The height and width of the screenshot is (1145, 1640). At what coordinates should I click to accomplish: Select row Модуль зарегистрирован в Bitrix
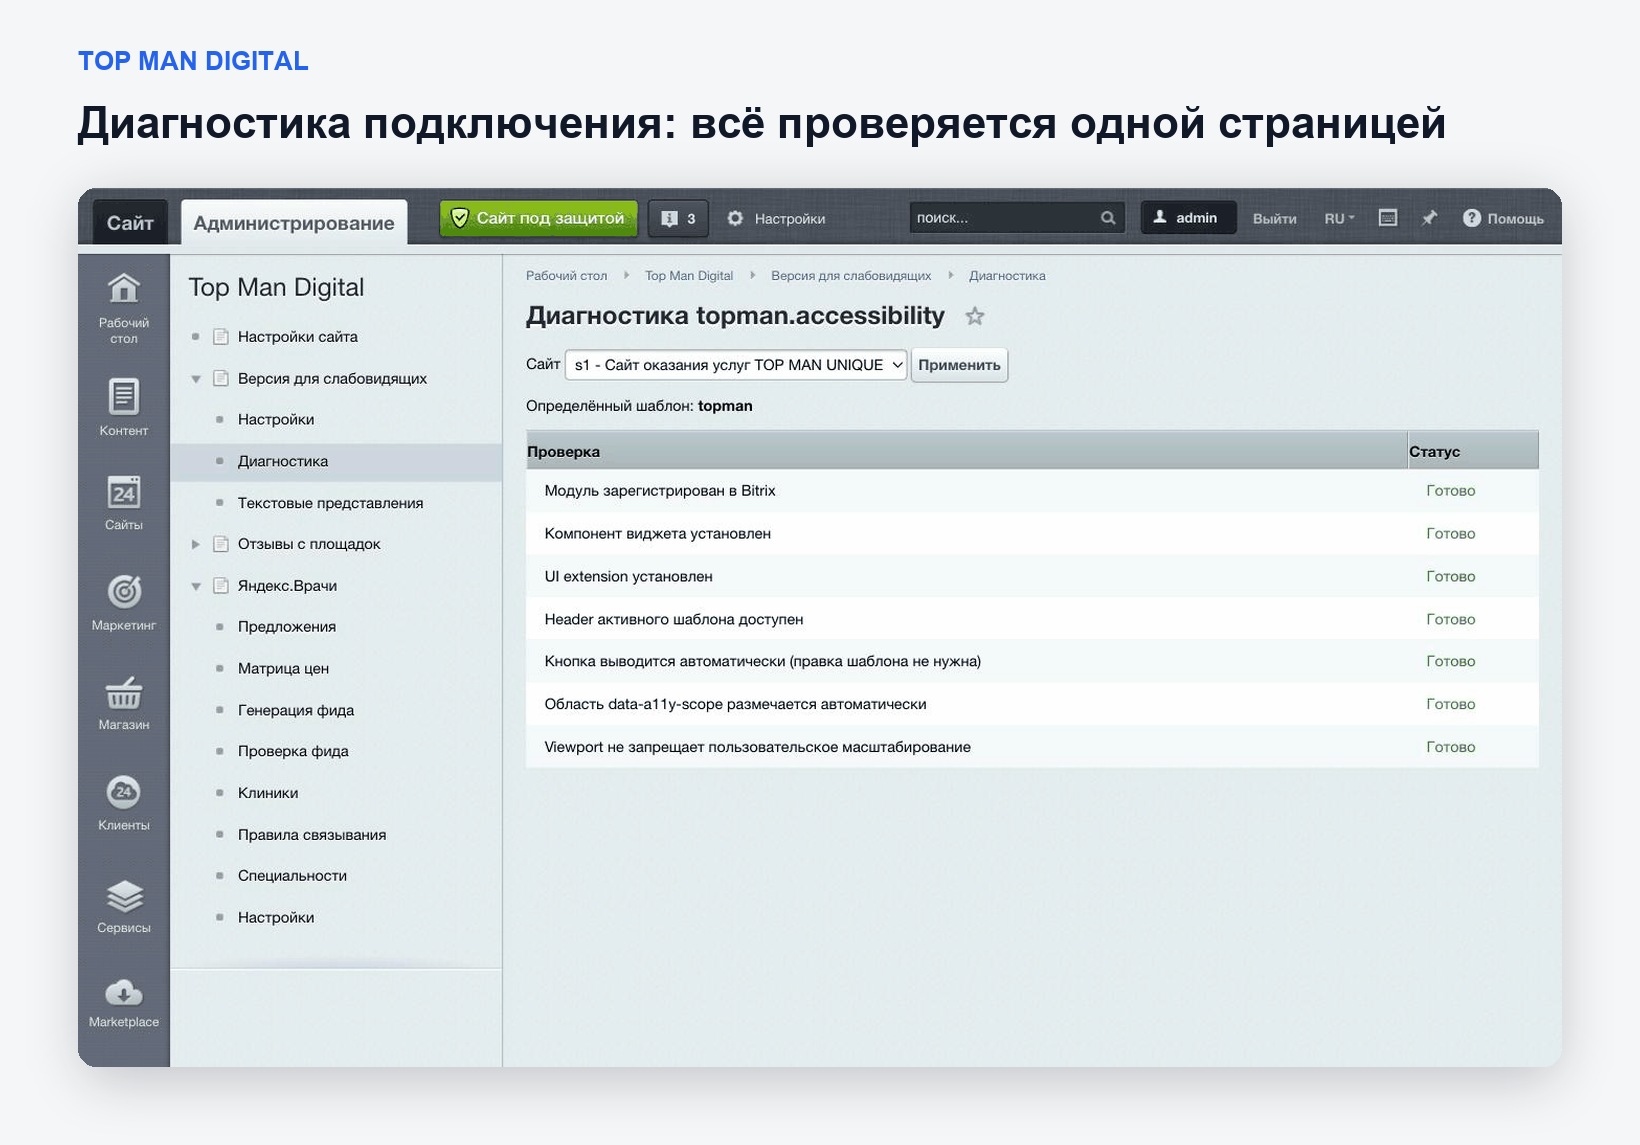pyautogui.click(x=1032, y=491)
